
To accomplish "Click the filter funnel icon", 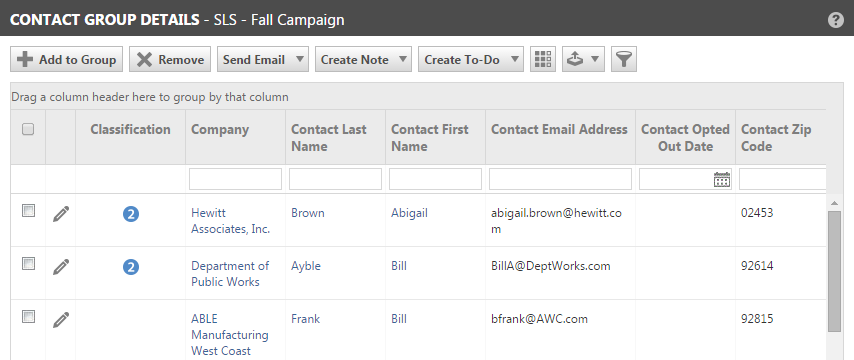I will coord(624,59).
